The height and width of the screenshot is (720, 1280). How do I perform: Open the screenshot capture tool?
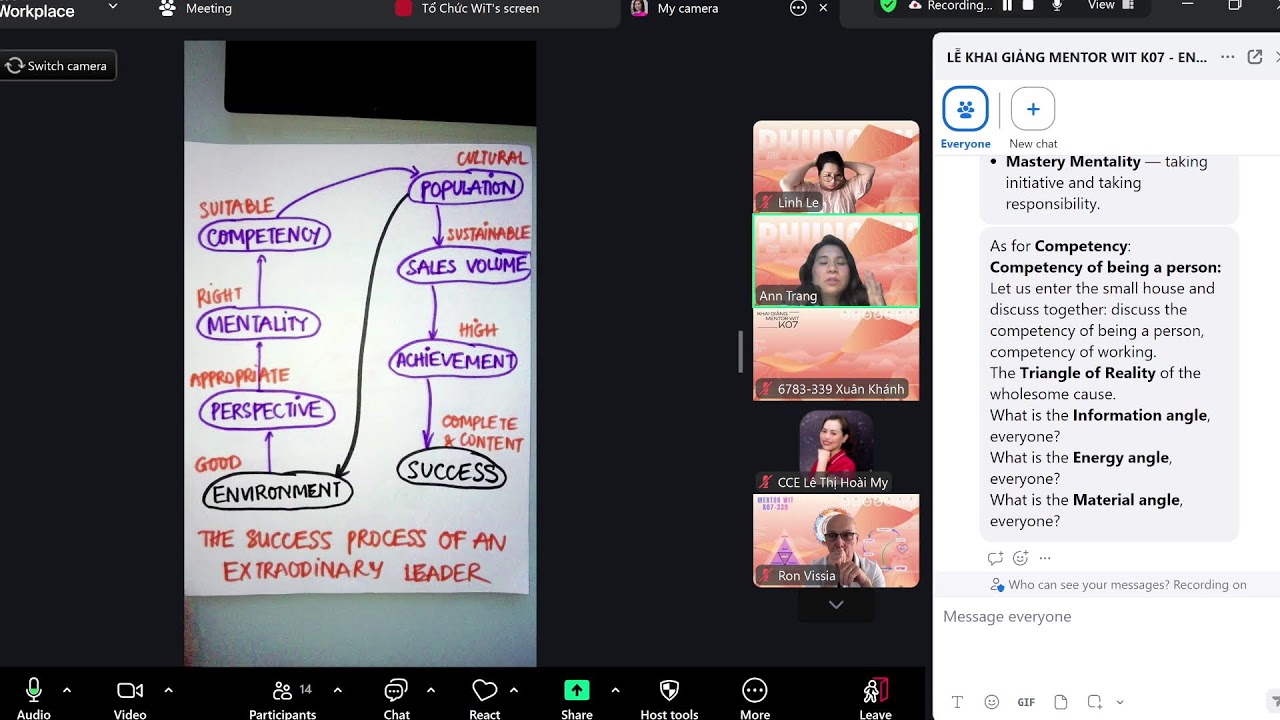[x=1095, y=702]
